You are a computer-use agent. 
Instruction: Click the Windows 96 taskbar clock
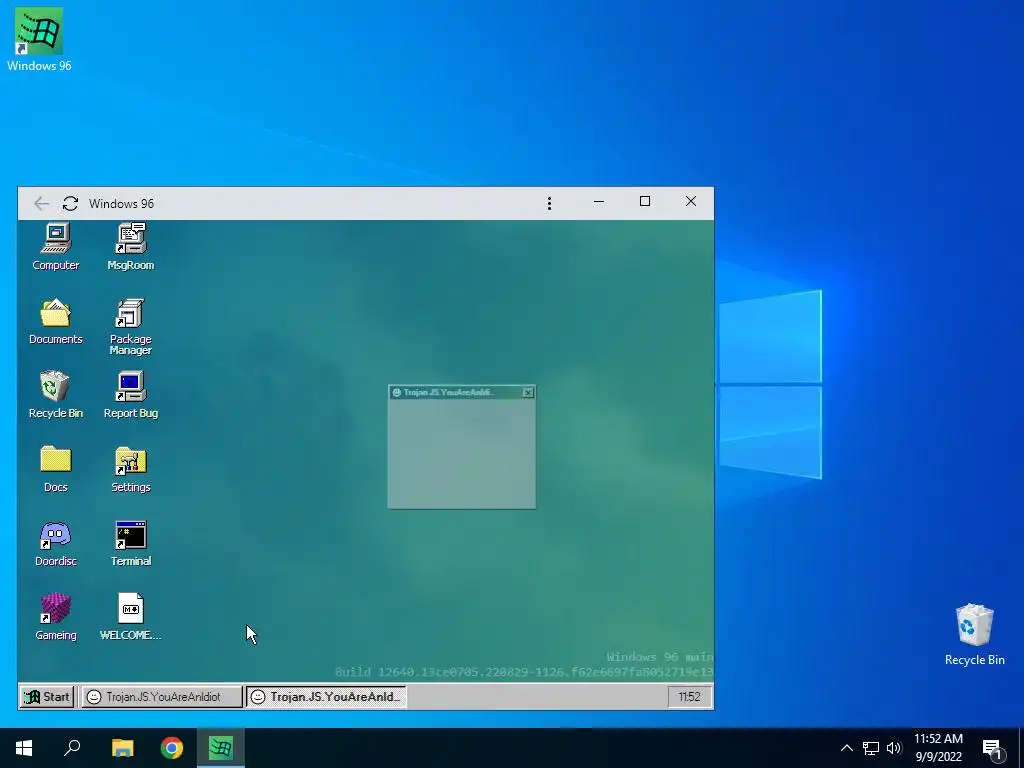coord(689,697)
